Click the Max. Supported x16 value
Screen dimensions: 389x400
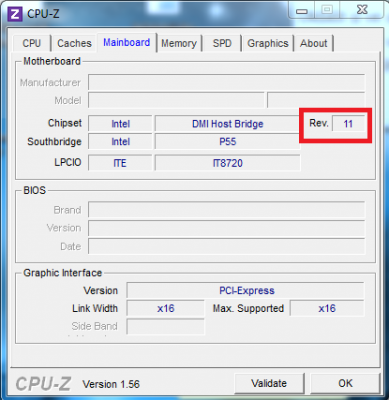pyautogui.click(x=327, y=308)
